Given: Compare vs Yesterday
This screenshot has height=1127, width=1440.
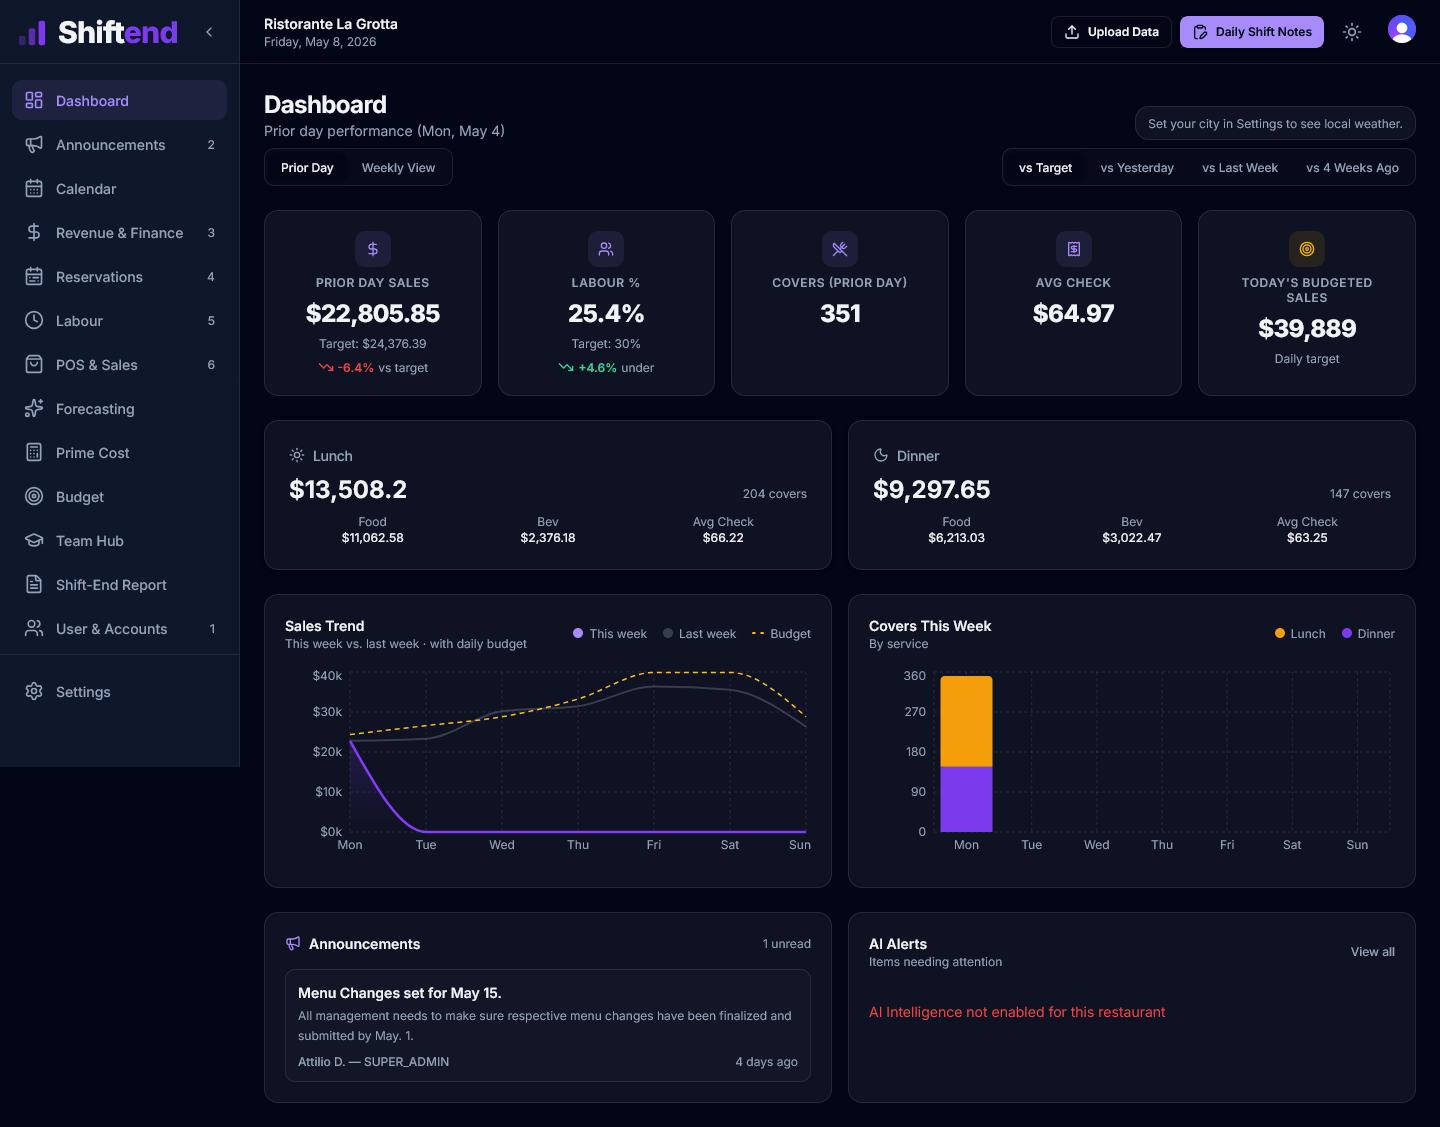Looking at the screenshot, I should pos(1137,168).
